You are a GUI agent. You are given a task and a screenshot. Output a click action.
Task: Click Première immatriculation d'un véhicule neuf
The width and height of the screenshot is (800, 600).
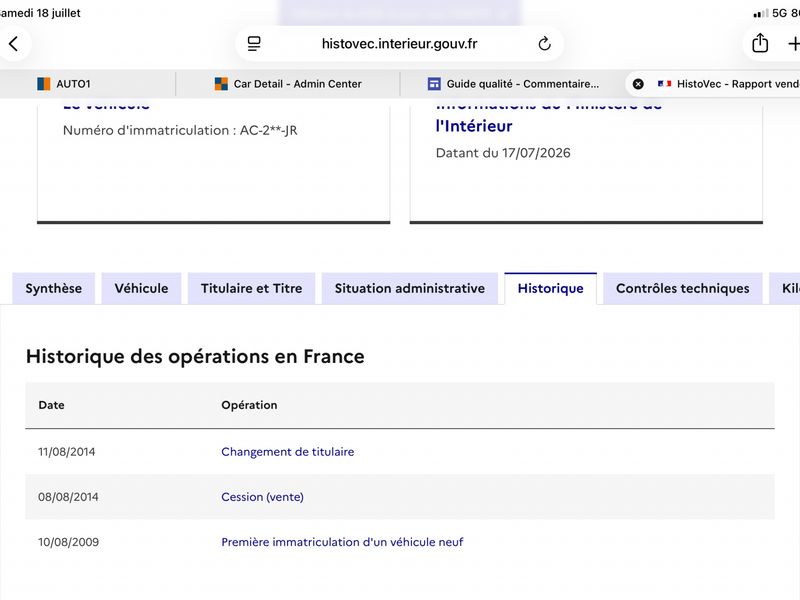point(342,542)
